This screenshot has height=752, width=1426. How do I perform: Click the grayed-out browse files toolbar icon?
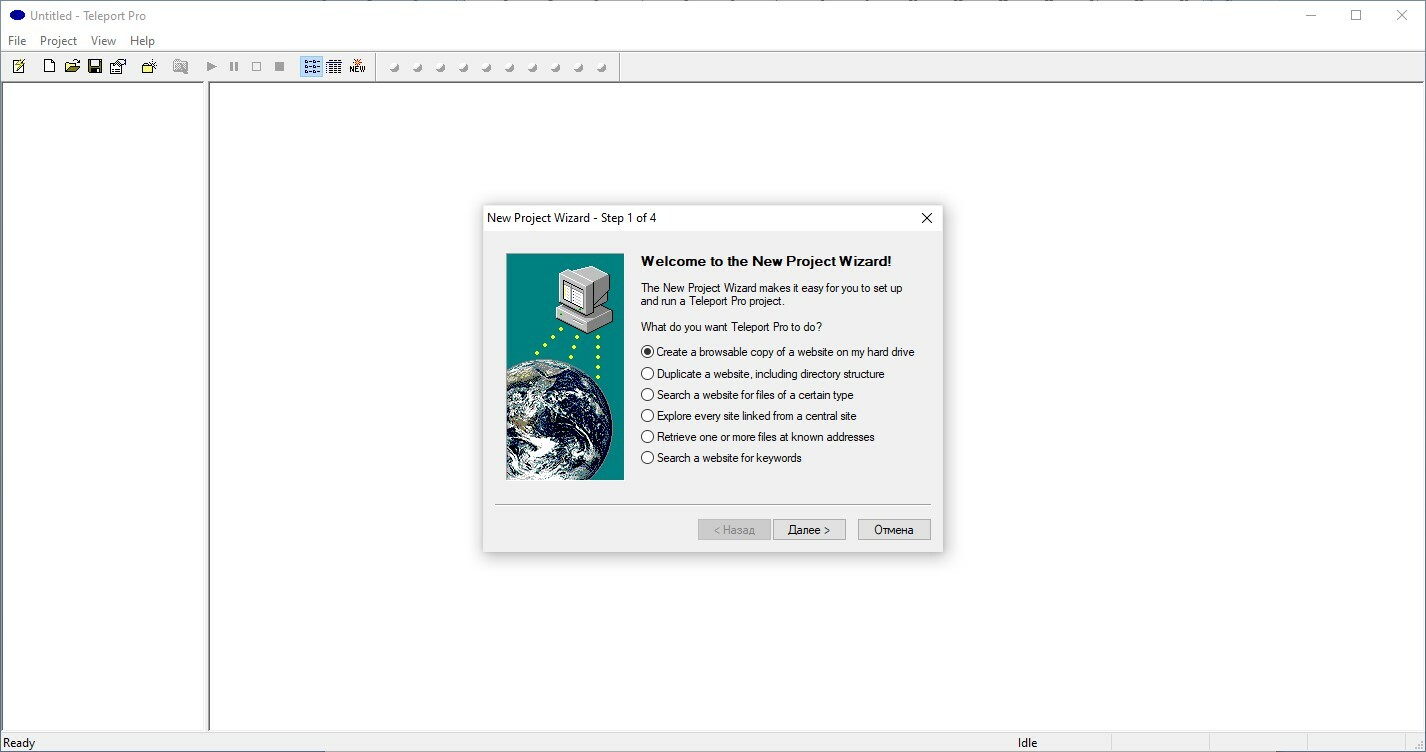click(180, 66)
